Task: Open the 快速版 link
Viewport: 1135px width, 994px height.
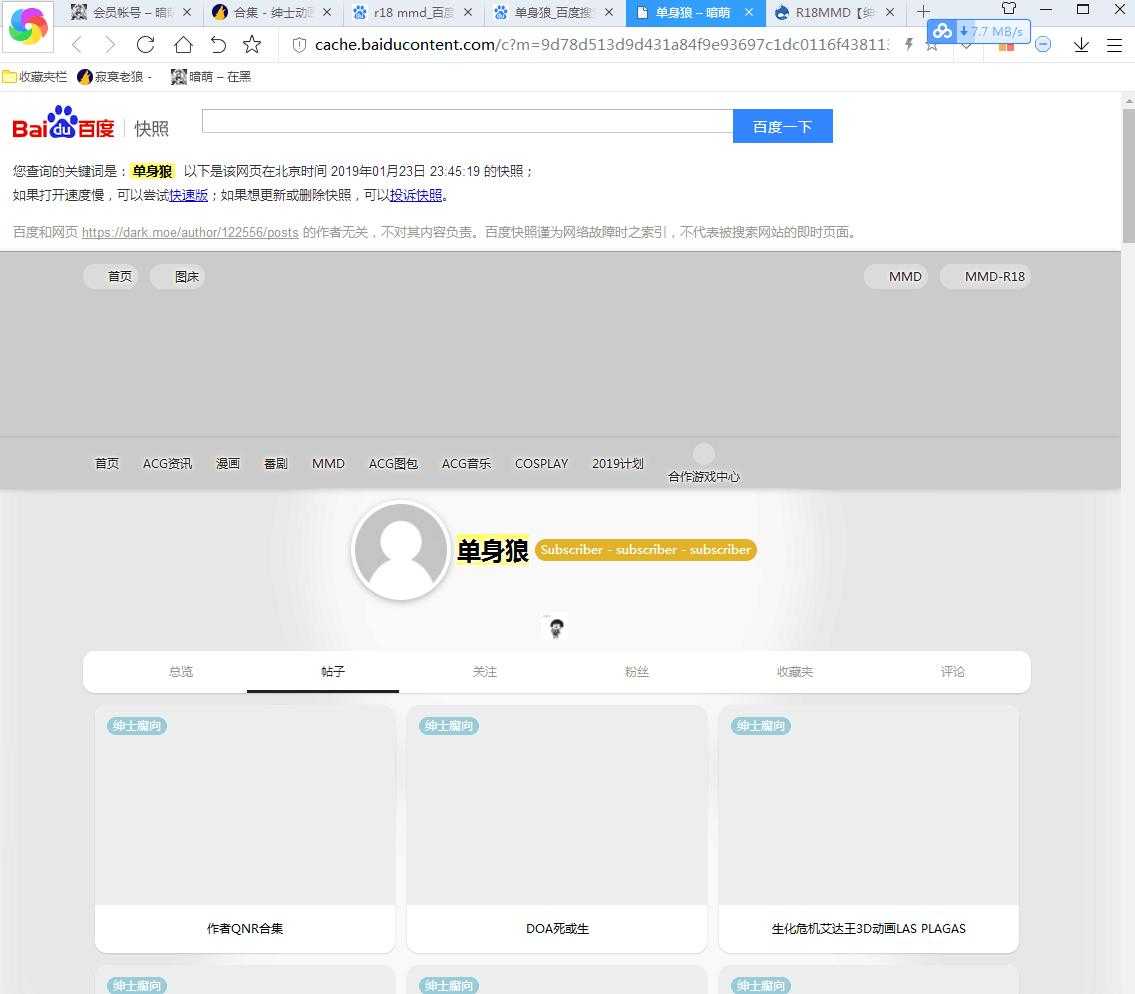Action: point(188,195)
